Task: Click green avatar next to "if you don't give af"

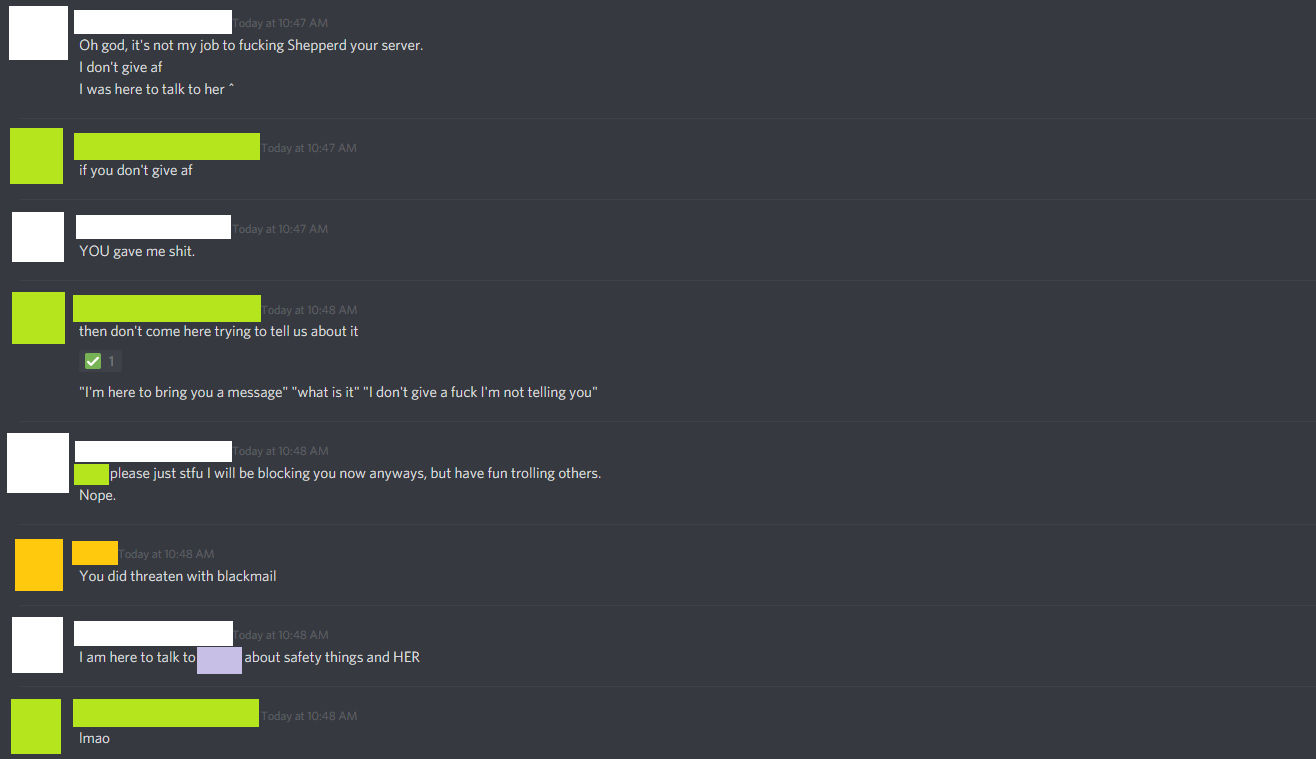Action: 36,156
